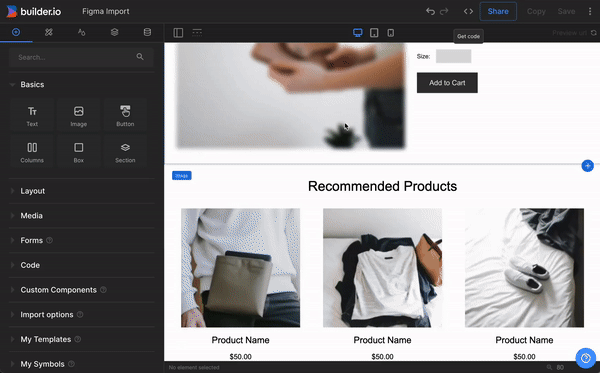Select the Button block
This screenshot has width=600, height=373.
click(125, 116)
